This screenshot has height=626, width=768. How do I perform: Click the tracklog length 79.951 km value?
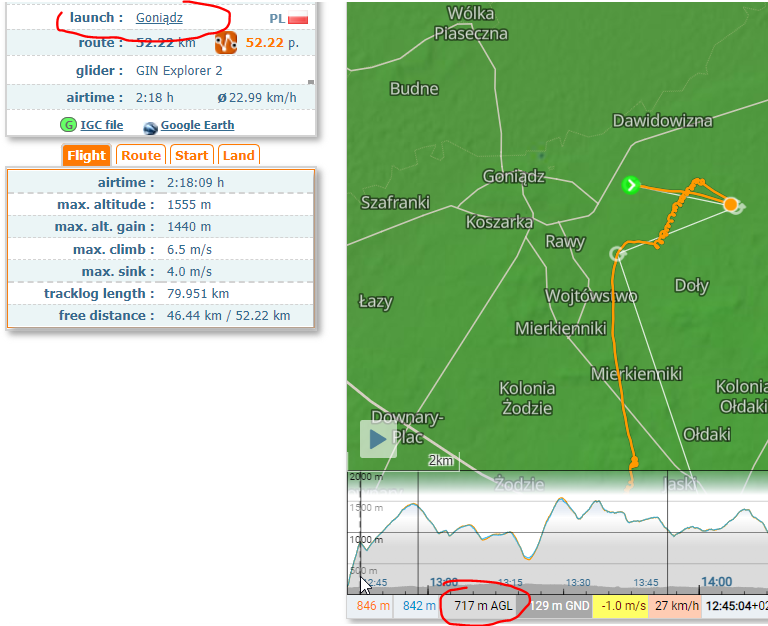(198, 293)
